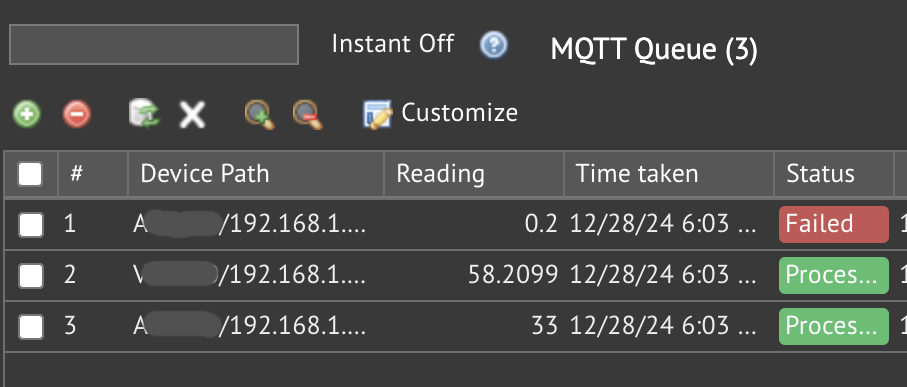Image resolution: width=907 pixels, height=387 pixels.
Task: Click the database refresh icon
Action: click(x=144, y=113)
